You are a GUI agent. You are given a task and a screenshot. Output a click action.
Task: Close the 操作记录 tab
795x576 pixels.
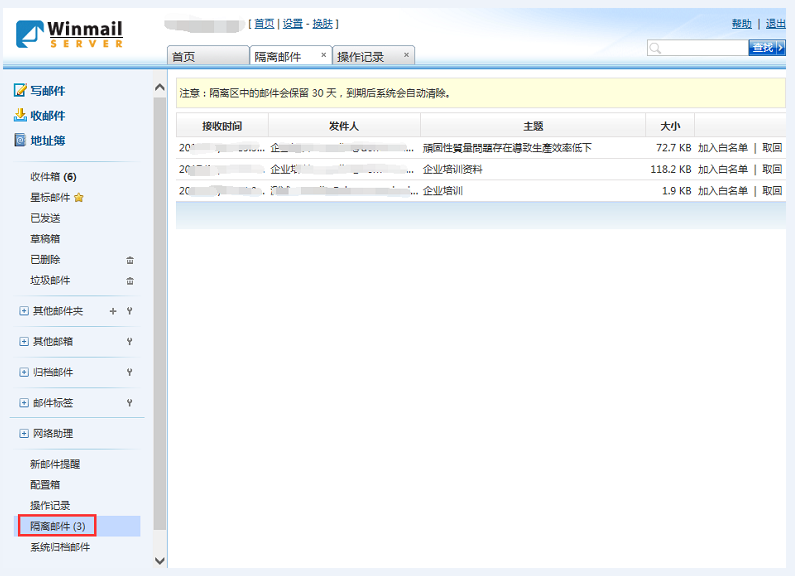[406, 55]
